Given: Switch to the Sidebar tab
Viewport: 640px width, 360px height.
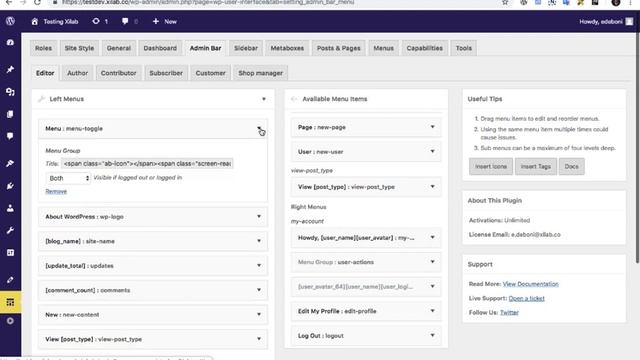Looking at the screenshot, I should (x=246, y=48).
